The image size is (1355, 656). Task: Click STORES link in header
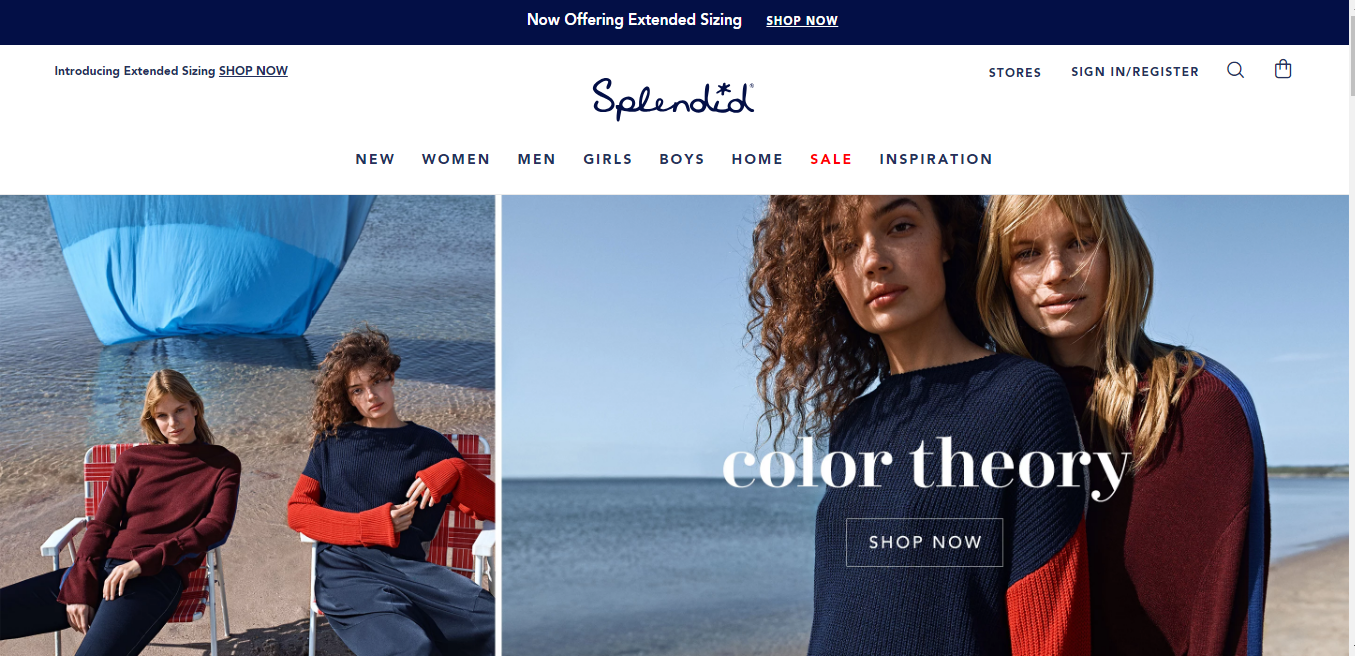click(1015, 72)
